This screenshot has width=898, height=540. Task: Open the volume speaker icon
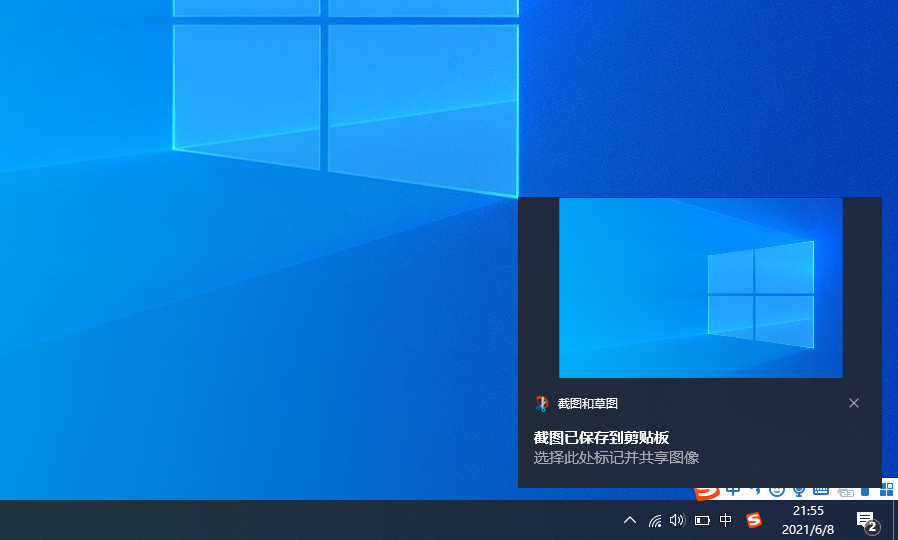point(678,520)
